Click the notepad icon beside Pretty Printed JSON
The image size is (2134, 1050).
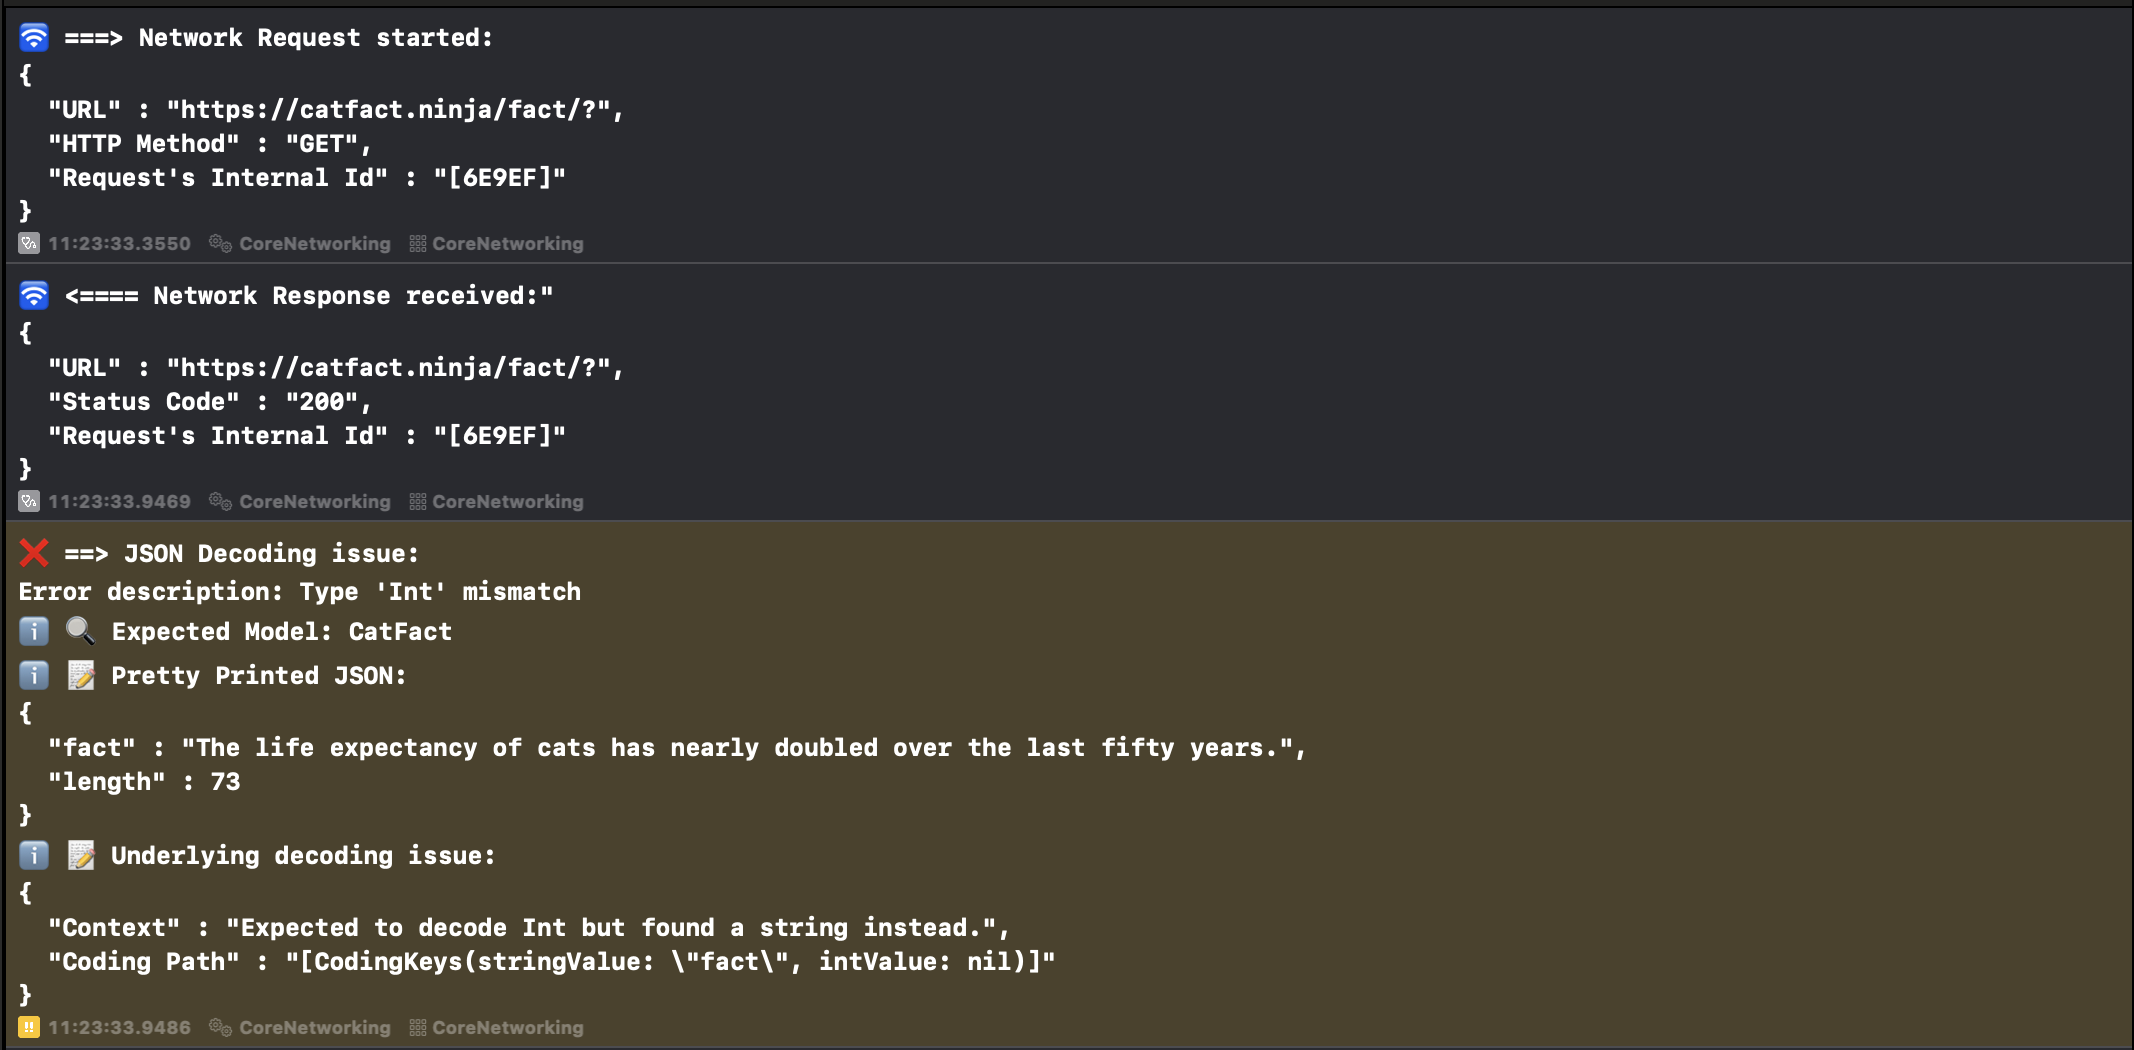coord(81,676)
